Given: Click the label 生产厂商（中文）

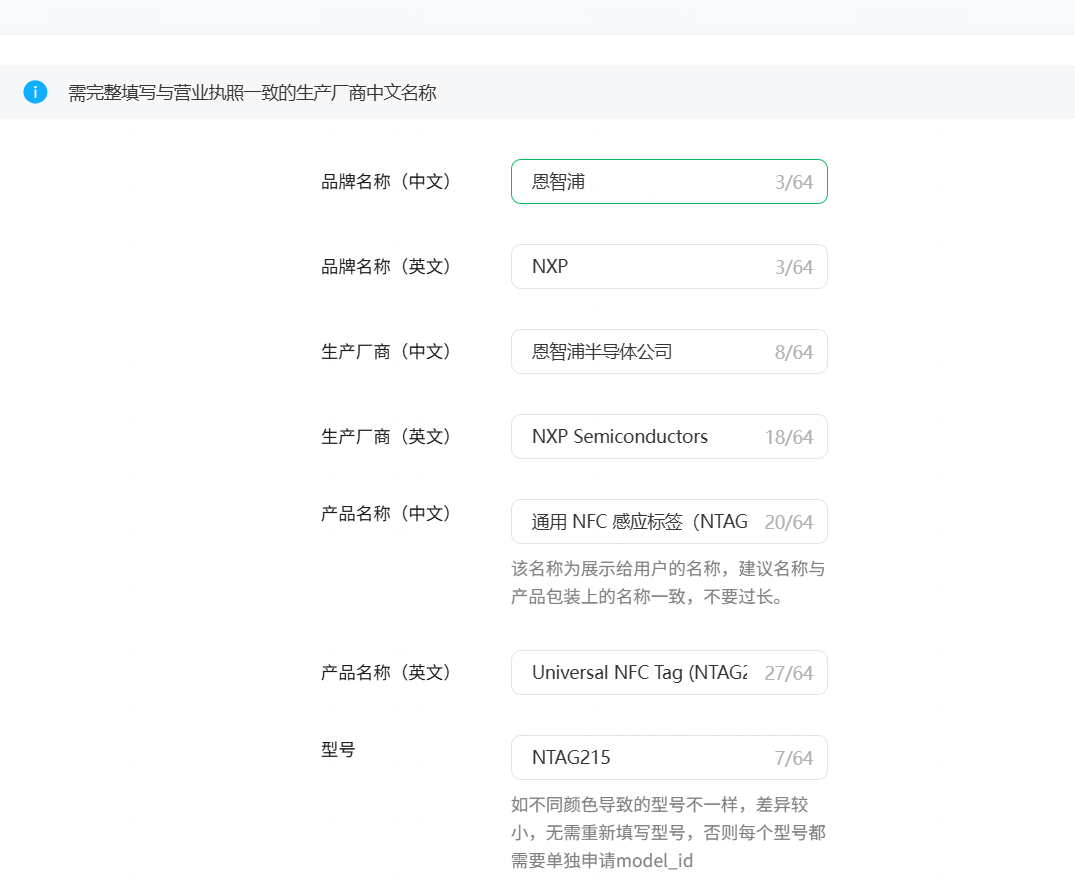Looking at the screenshot, I should point(386,352).
